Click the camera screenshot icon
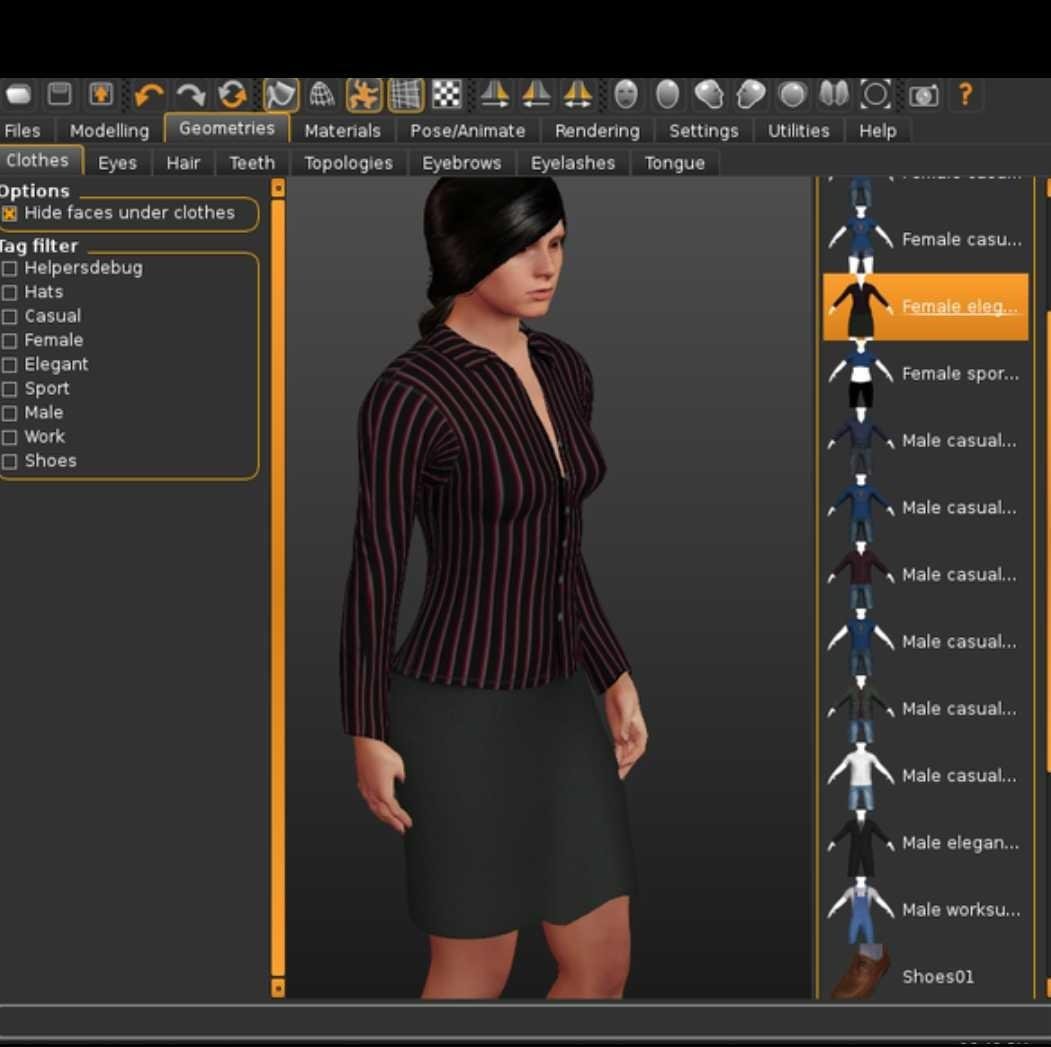The image size is (1051, 1047). (x=923, y=95)
